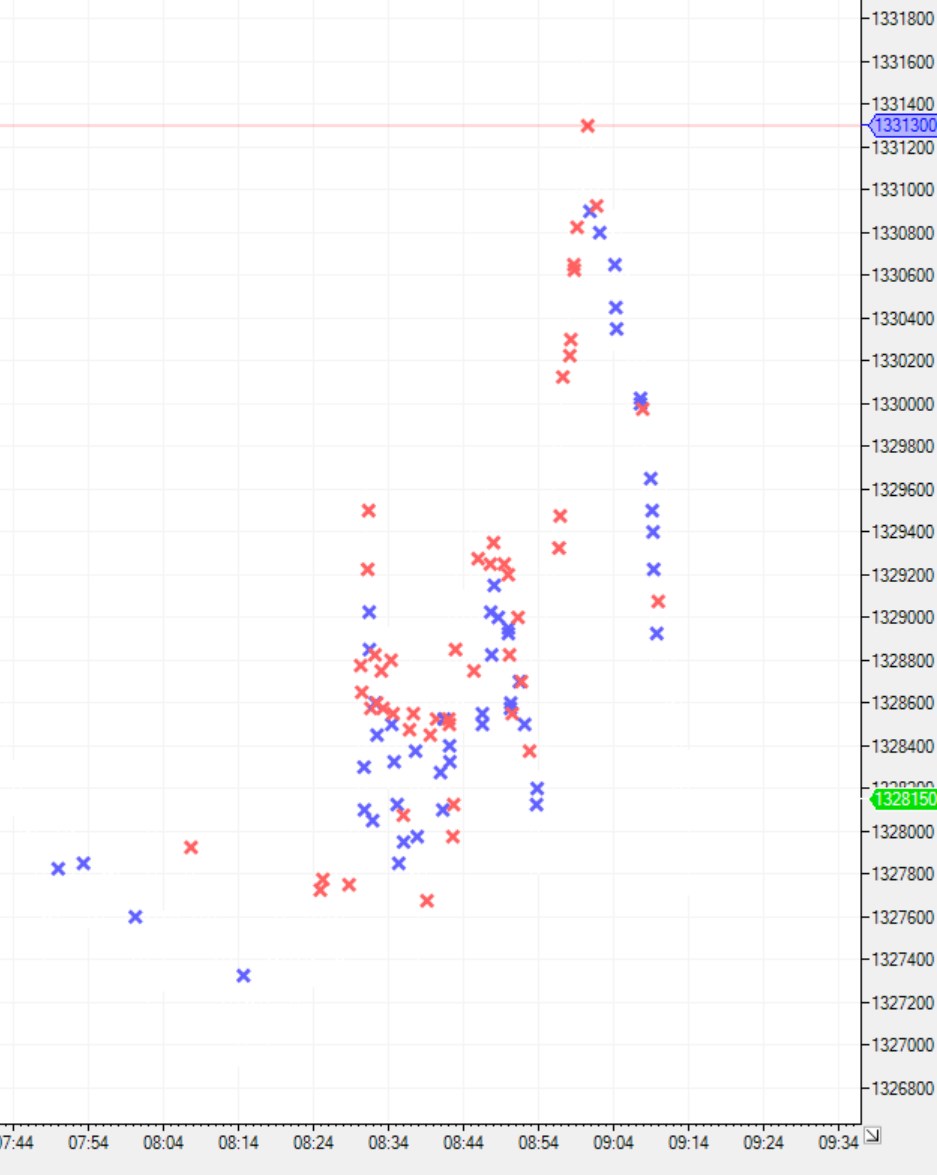Screen dimensions: 937x1175
Task: Click the 1327000 price axis label
Action: point(903,1045)
